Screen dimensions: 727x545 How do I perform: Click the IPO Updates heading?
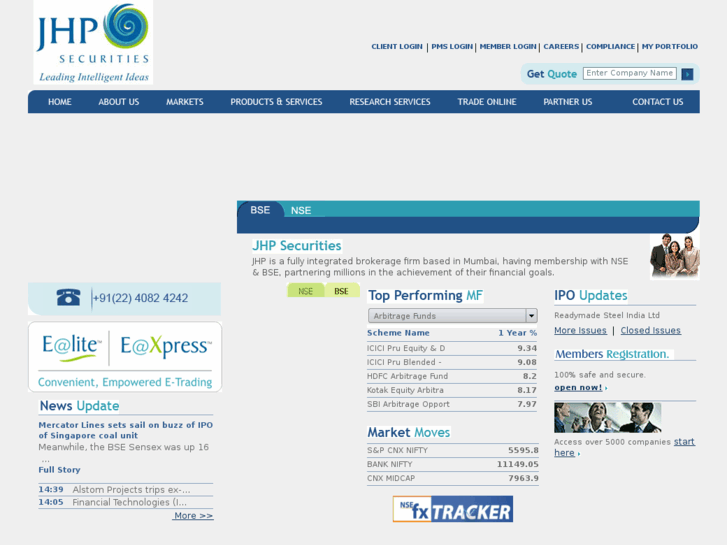point(591,295)
